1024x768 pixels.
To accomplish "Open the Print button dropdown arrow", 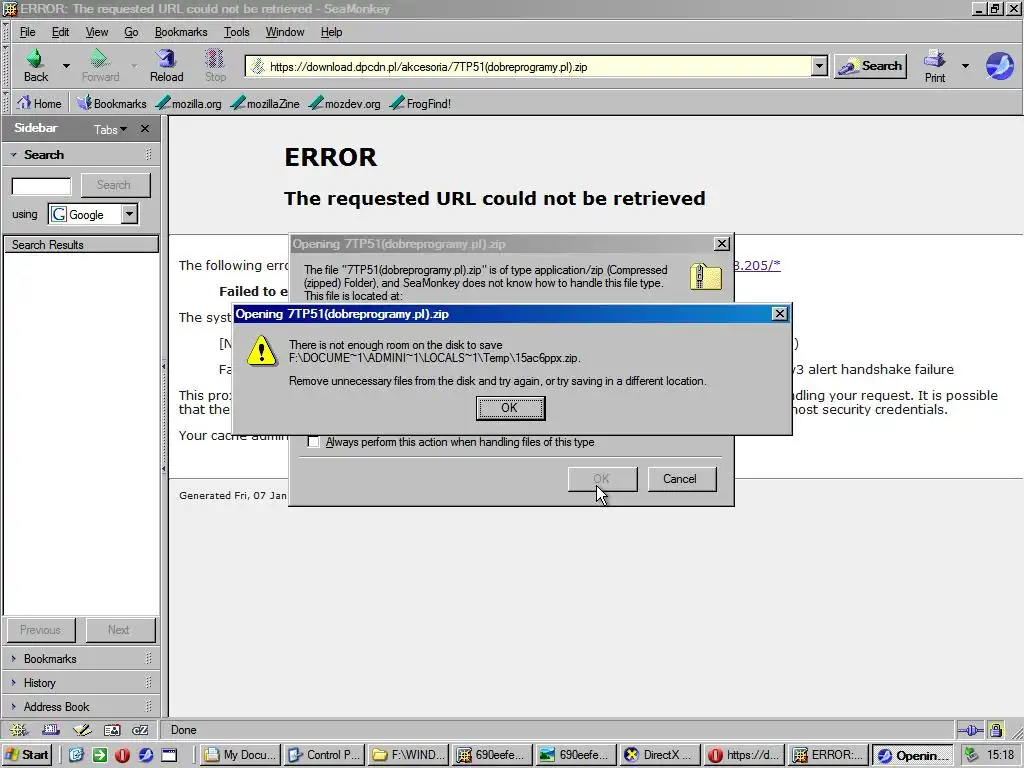I will coord(965,65).
